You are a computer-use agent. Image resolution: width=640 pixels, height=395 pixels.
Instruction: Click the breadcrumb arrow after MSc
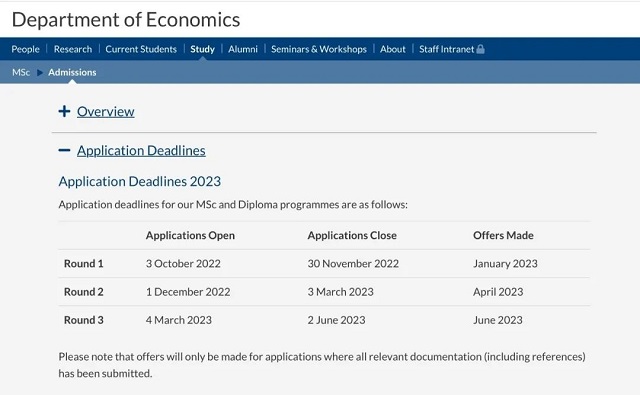[40, 73]
